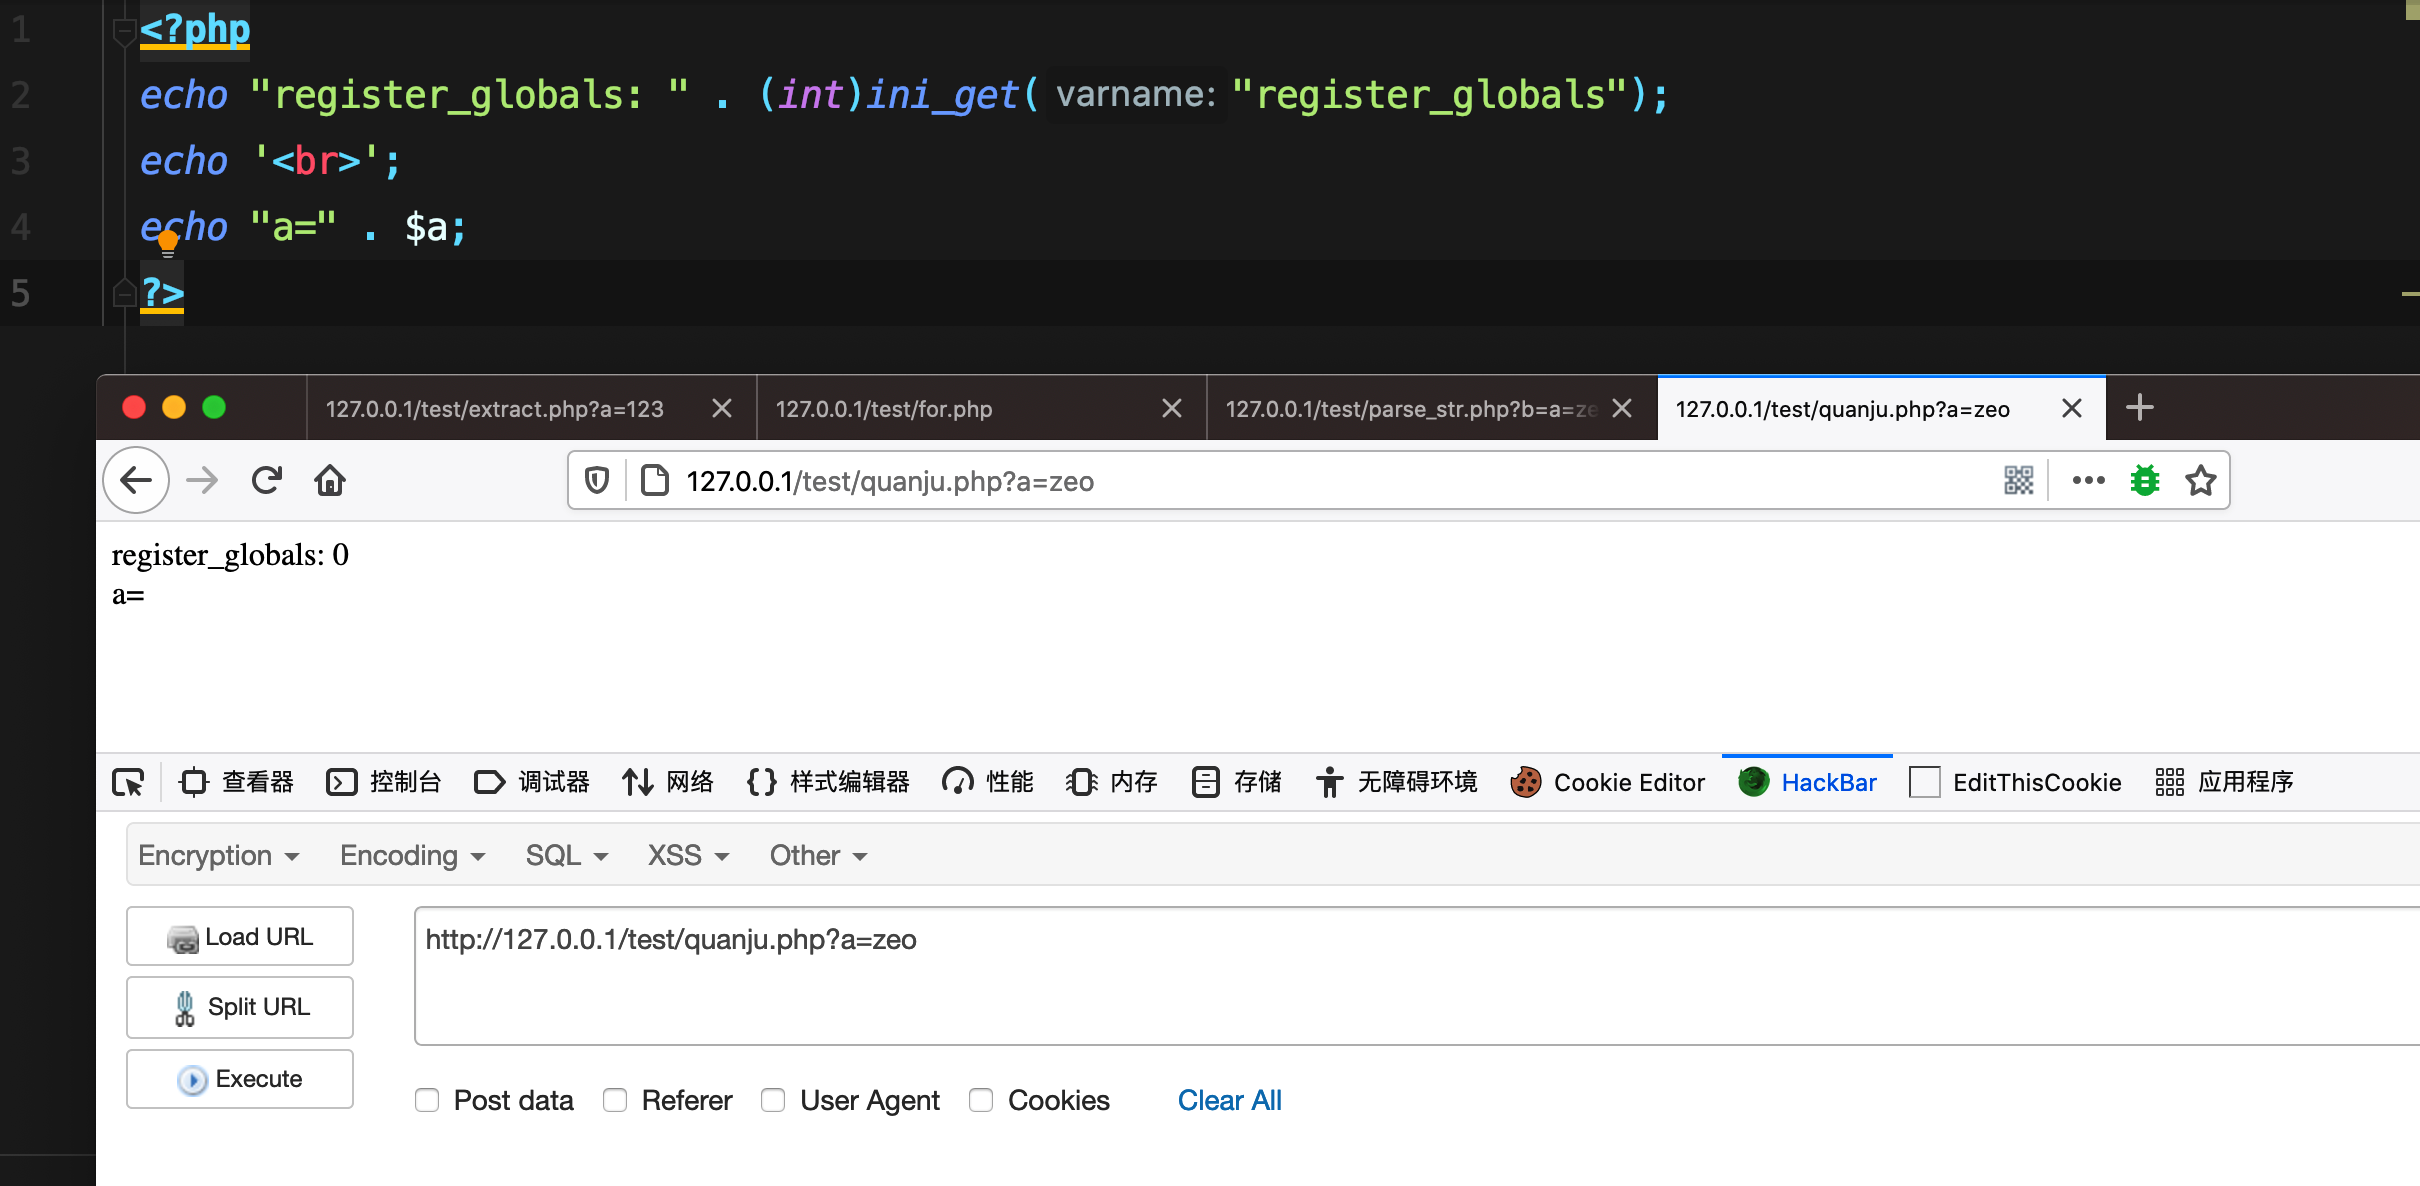Viewport: 2420px width, 1186px height.
Task: Open the 应用程序 application panel
Action: [2224, 782]
